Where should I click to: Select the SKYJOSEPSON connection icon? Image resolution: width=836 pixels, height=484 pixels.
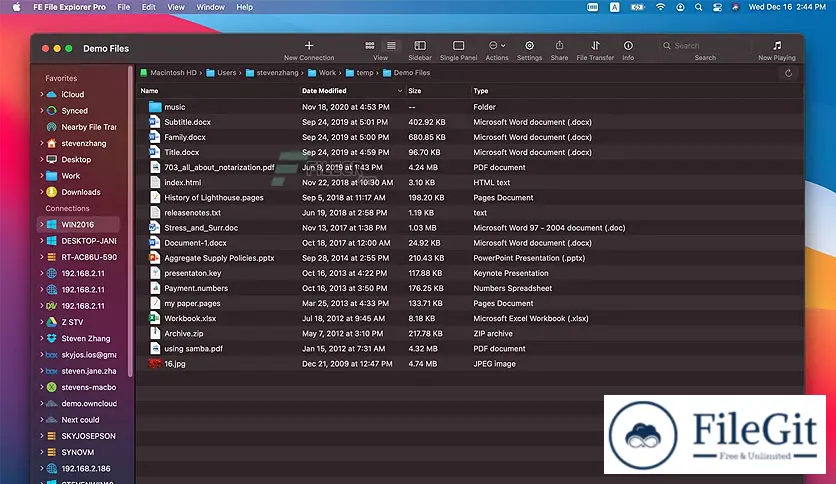pos(52,436)
